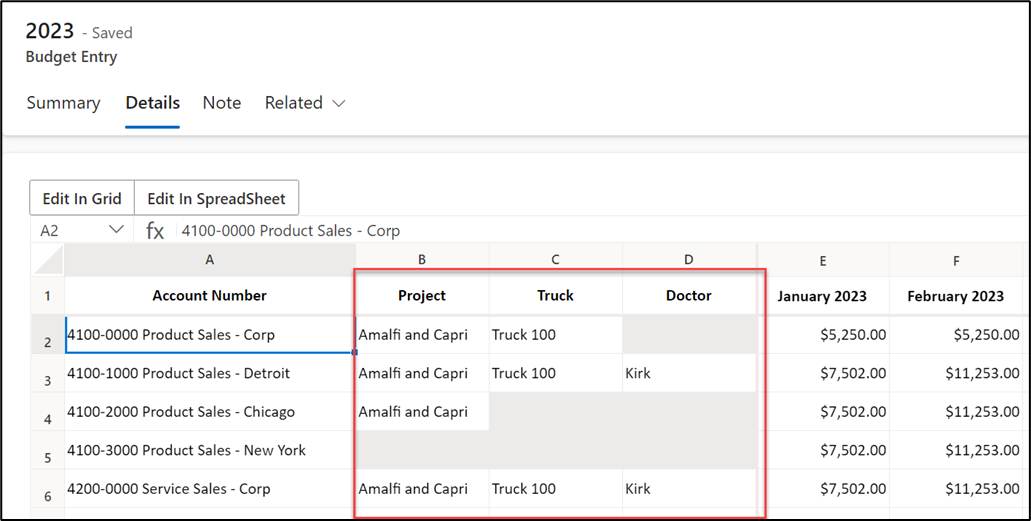Click the Account Number header cell

(x=210, y=295)
